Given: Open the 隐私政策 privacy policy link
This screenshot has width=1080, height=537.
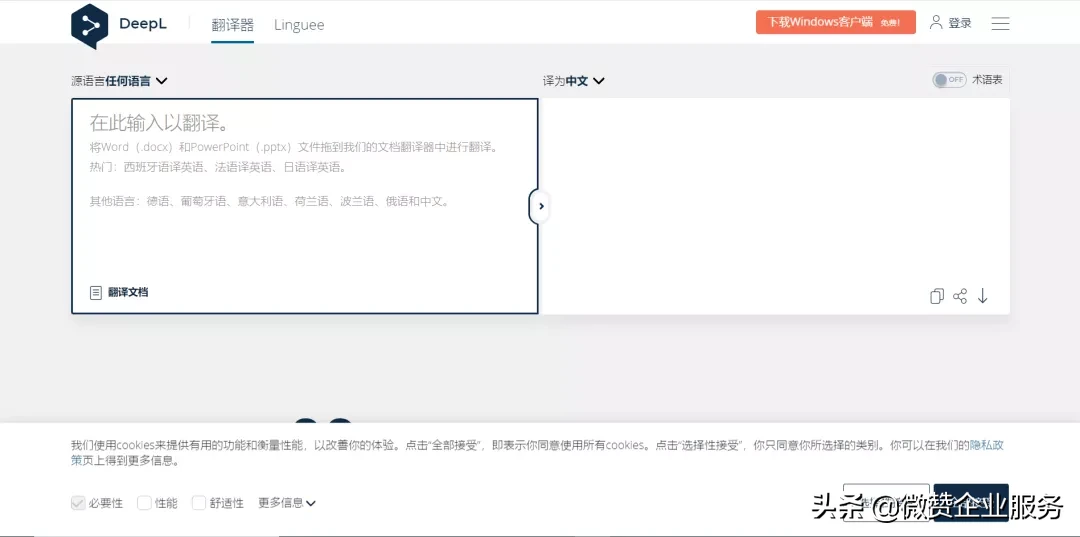Looking at the screenshot, I should [987, 445].
